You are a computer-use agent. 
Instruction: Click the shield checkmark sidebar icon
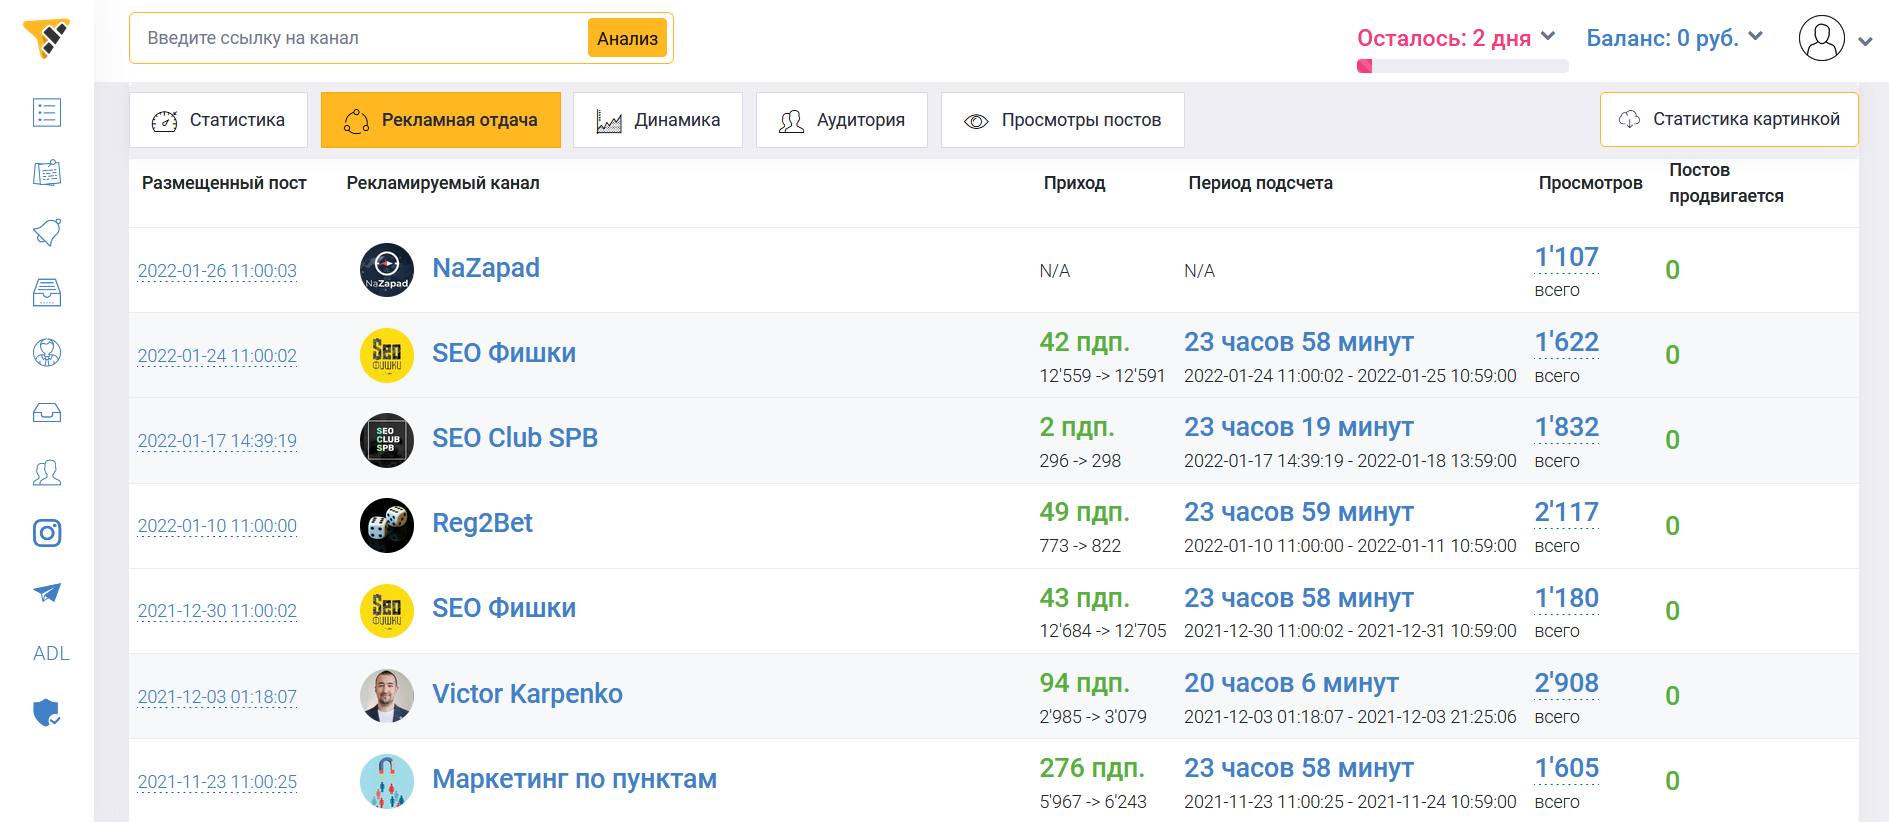coord(47,713)
